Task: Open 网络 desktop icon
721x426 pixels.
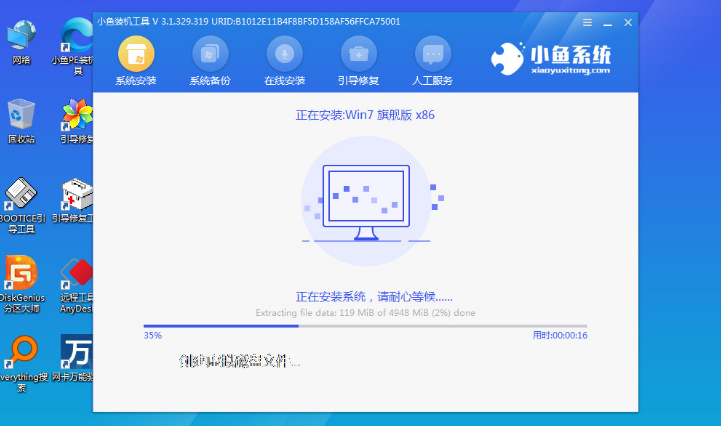Action: point(21,40)
